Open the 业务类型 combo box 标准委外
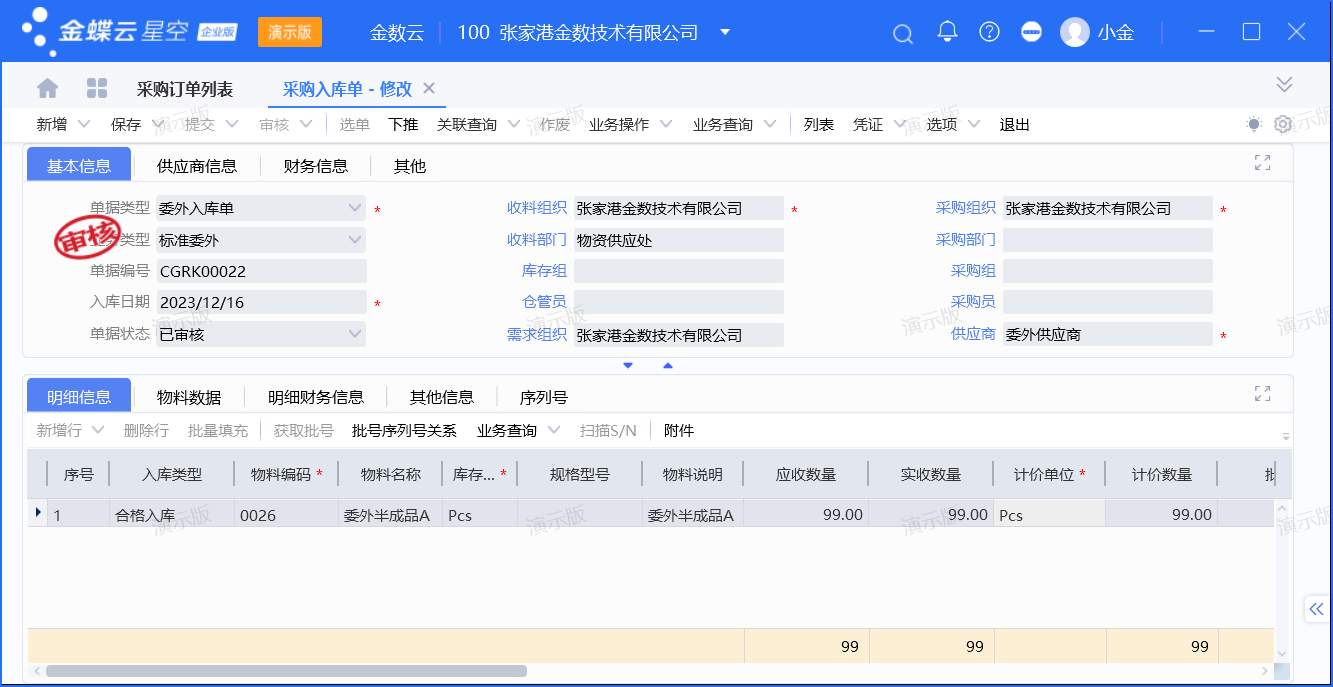The image size is (1333, 687). [x=261, y=240]
